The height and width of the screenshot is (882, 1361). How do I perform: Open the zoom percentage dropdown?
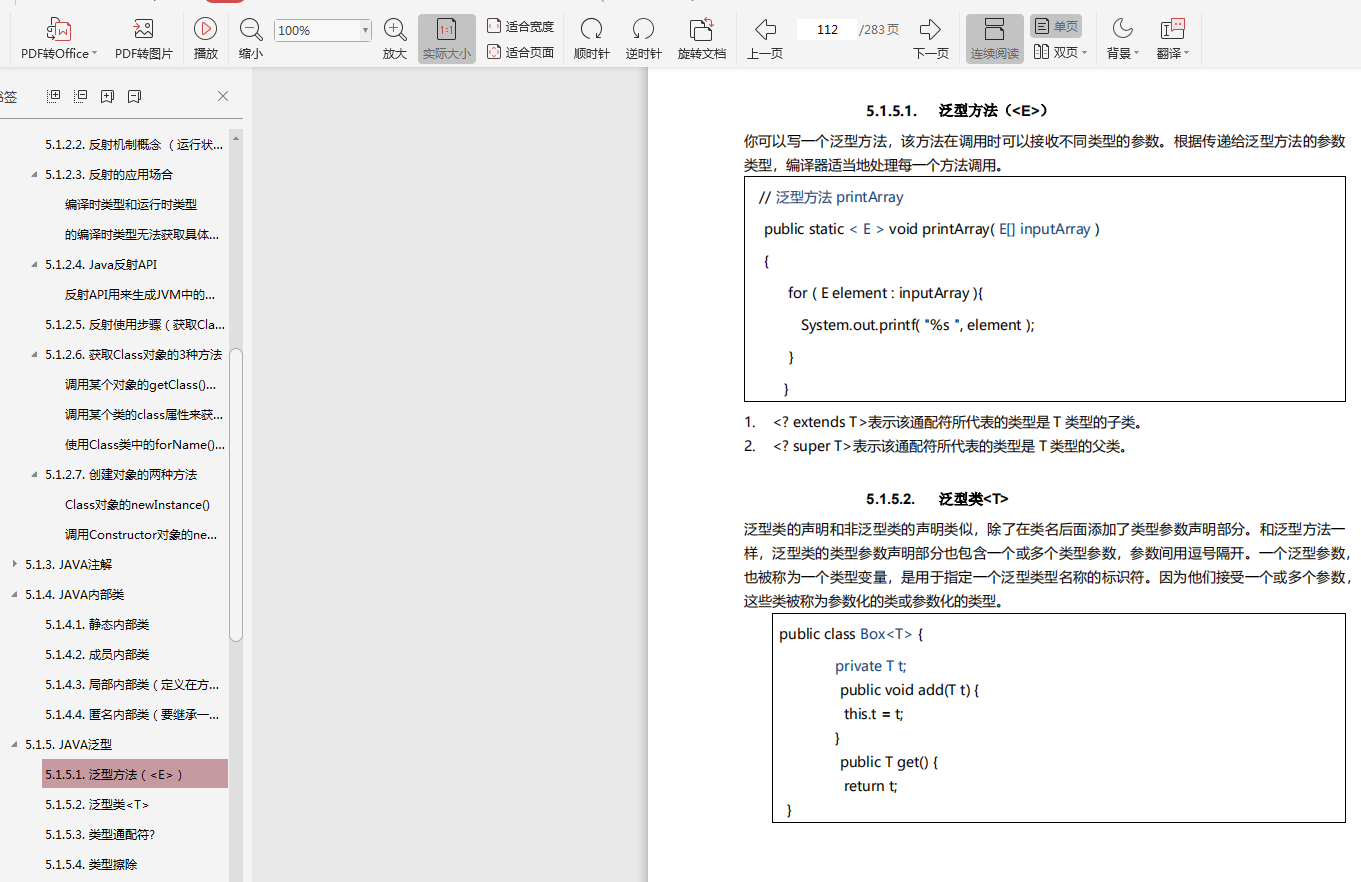(368, 30)
